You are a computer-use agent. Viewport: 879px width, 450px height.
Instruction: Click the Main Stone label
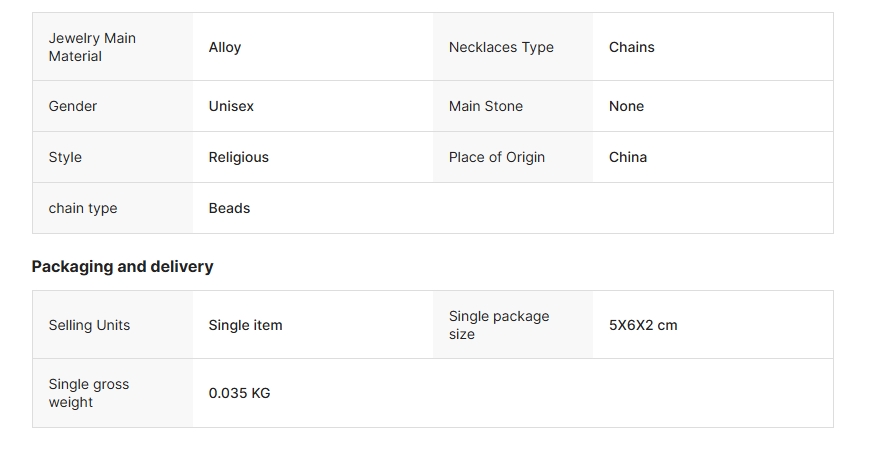tap(486, 106)
